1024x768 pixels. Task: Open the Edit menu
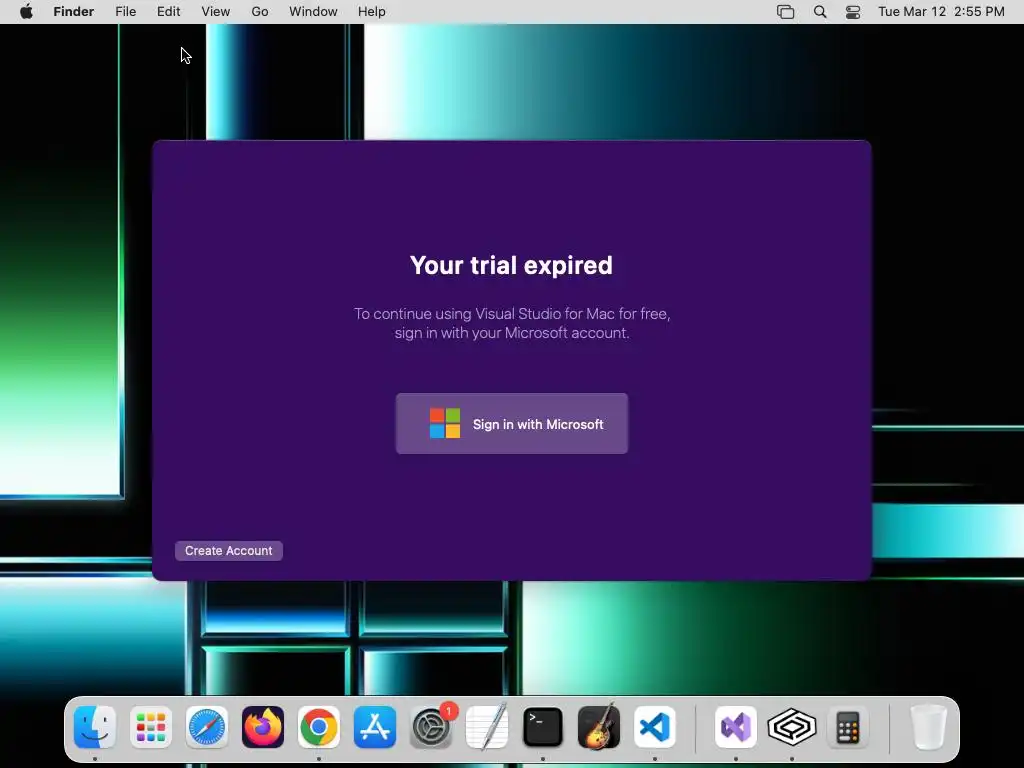168,12
